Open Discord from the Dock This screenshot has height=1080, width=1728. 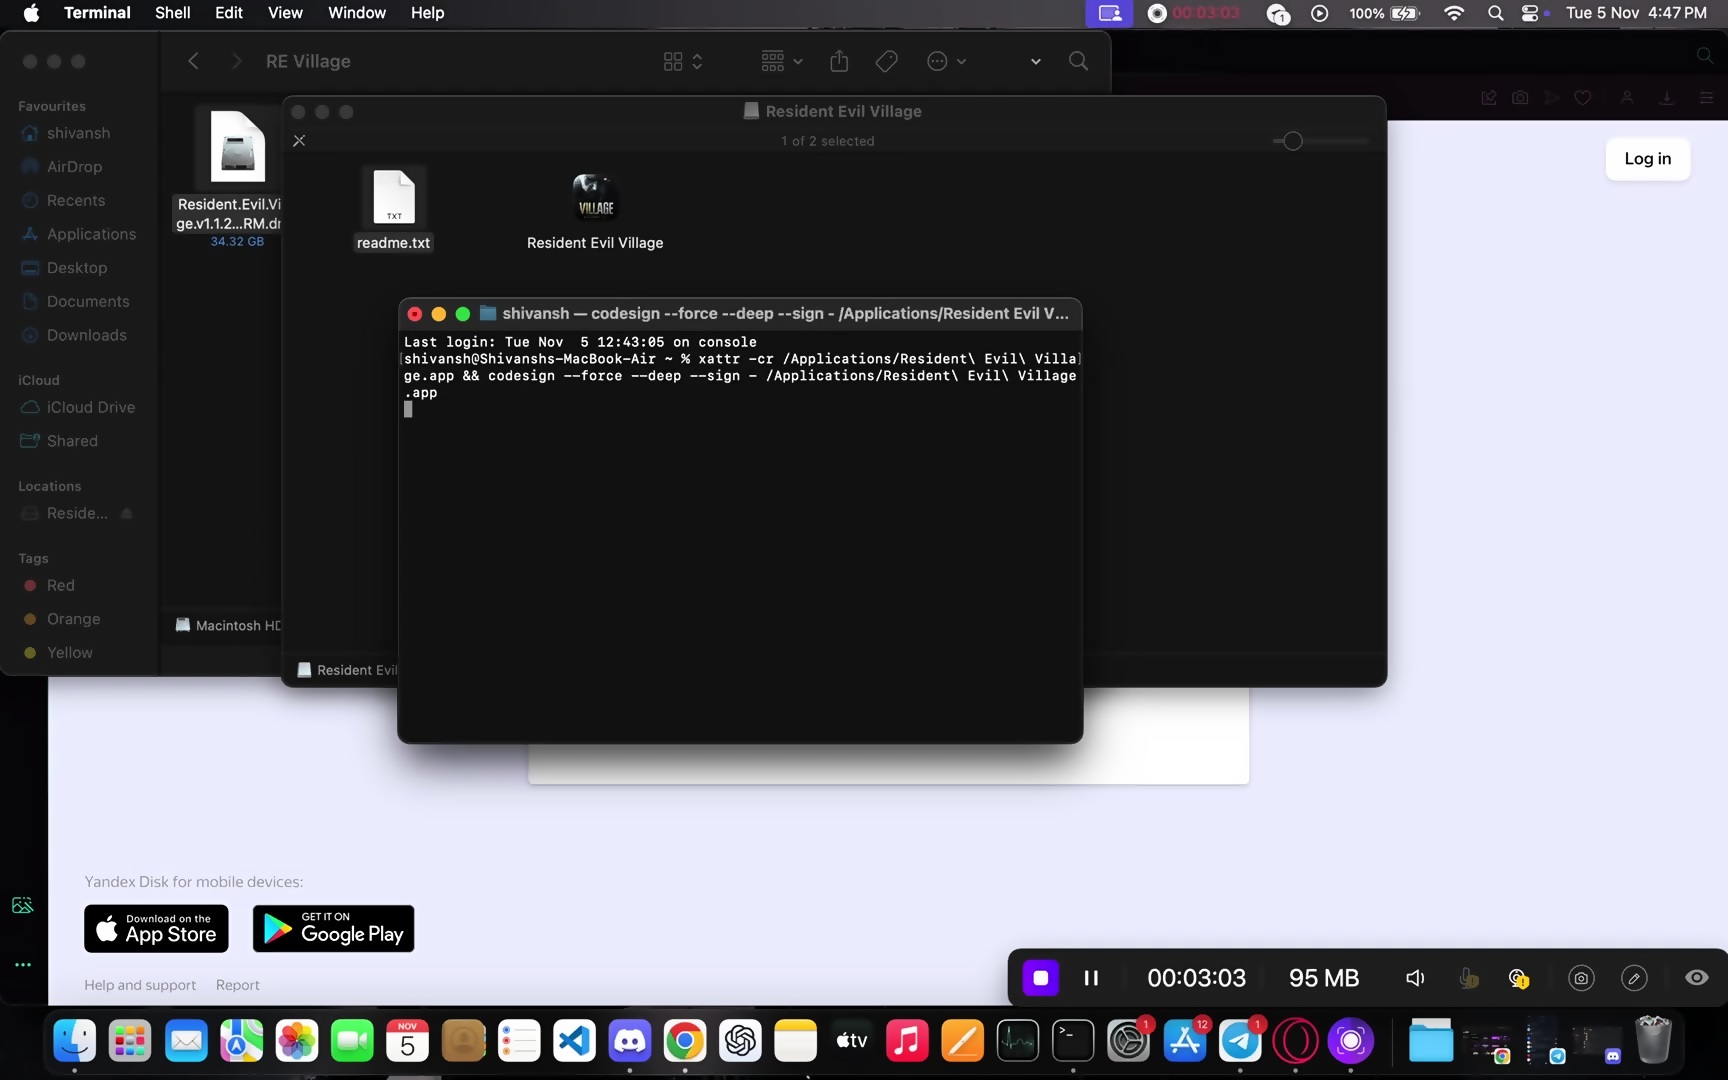[x=629, y=1041]
